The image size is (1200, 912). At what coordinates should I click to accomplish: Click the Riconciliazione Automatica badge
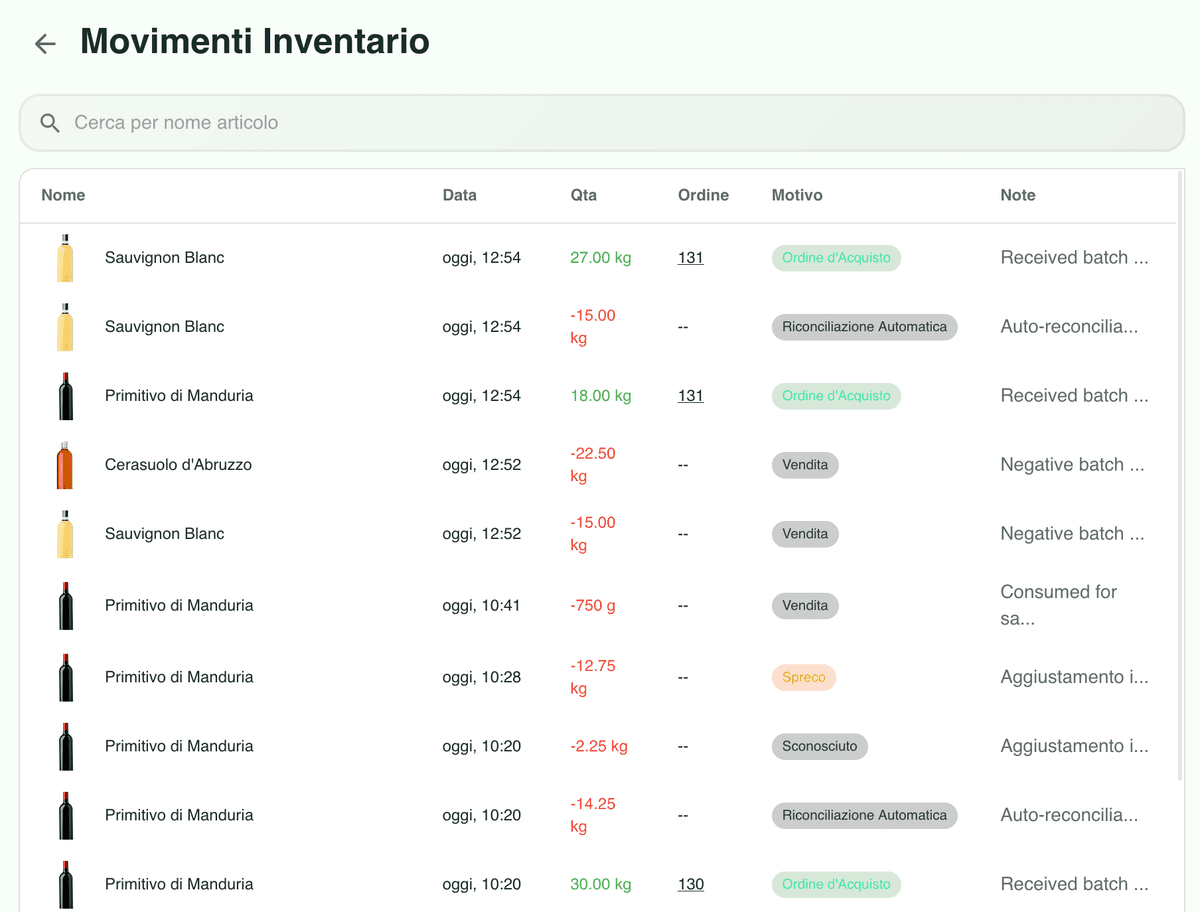[864, 326]
